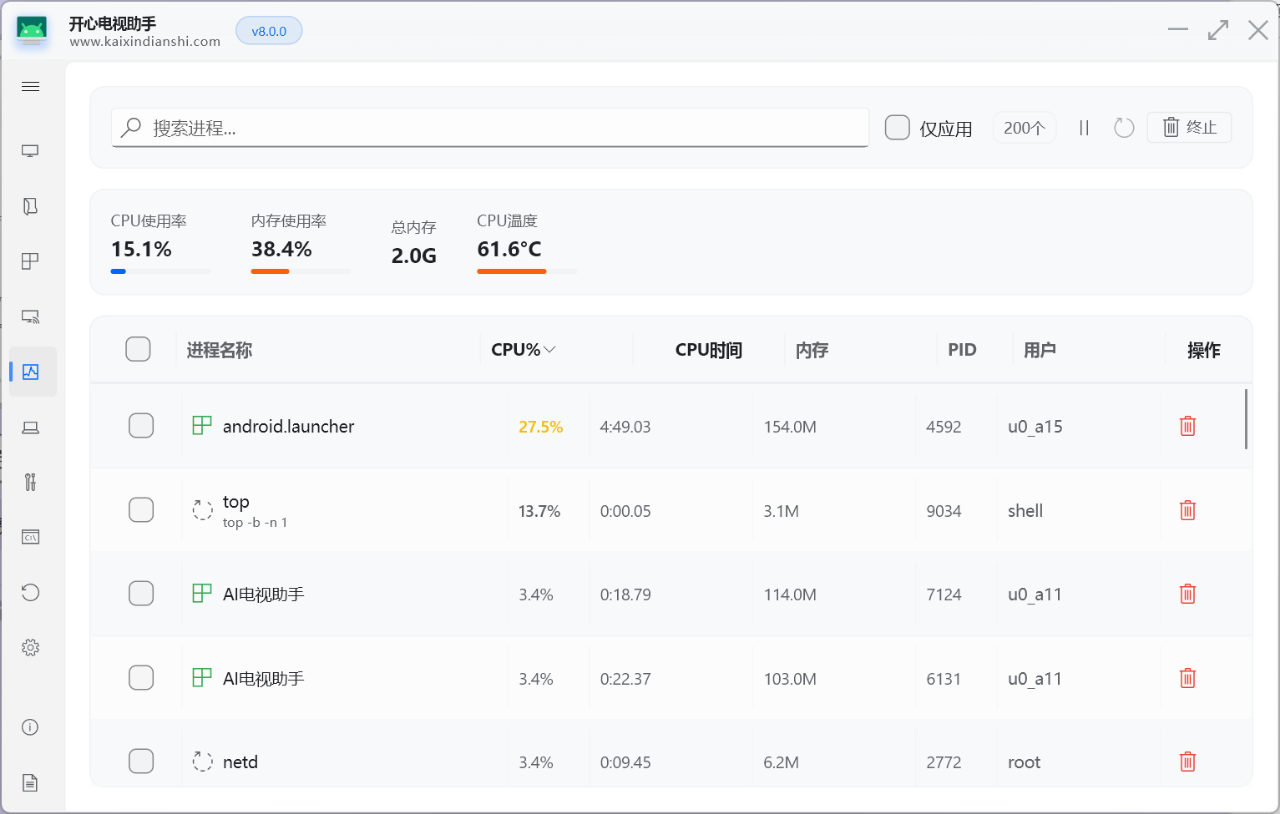Image resolution: width=1280 pixels, height=814 pixels.
Task: Open the settings gear in sidebar
Action: click(x=30, y=648)
